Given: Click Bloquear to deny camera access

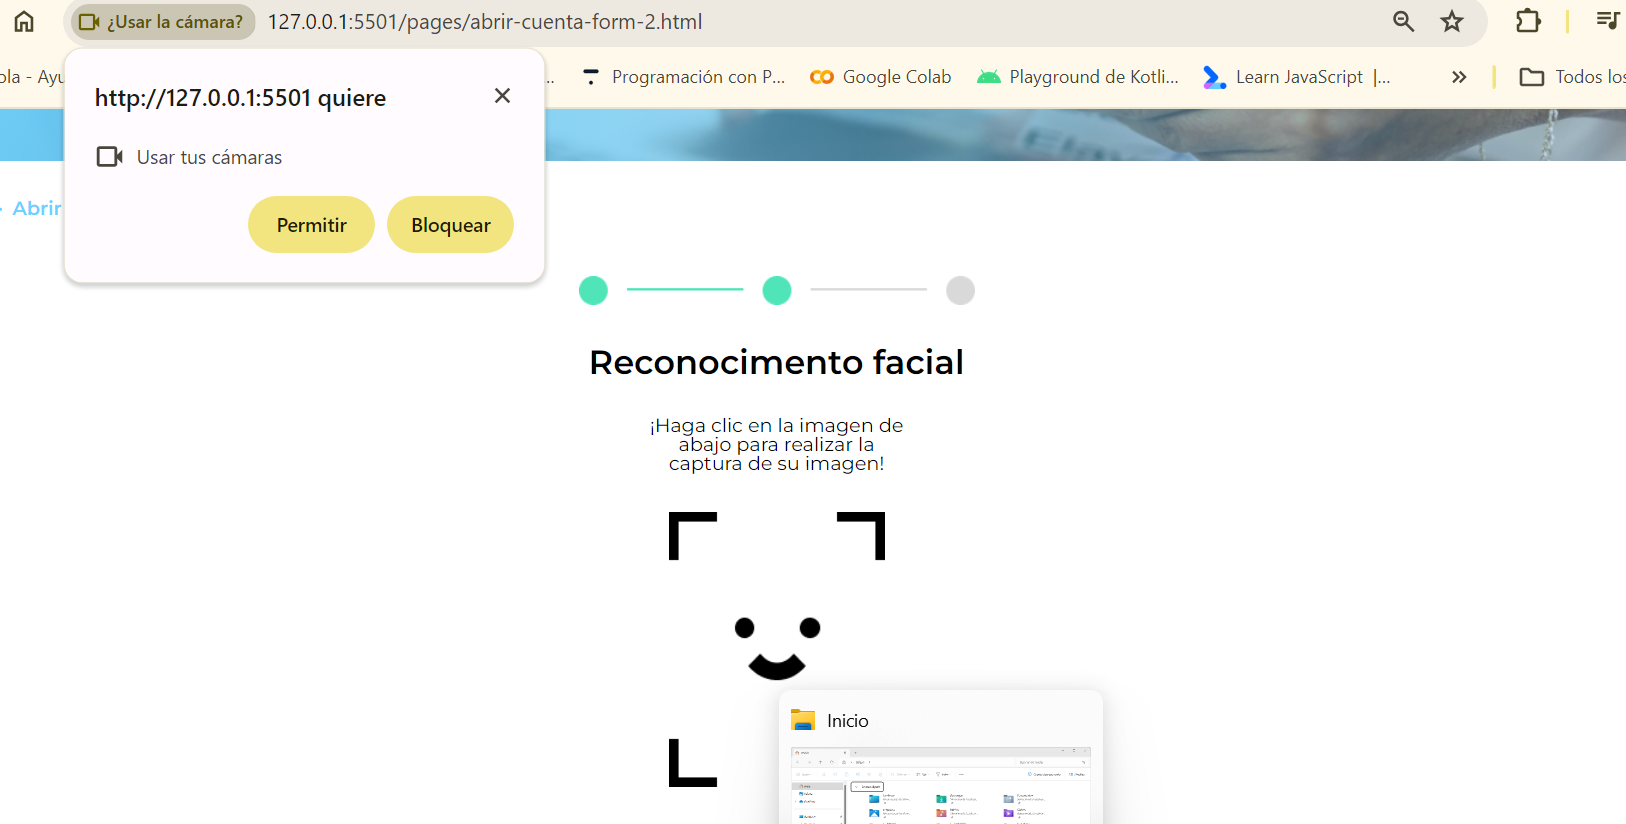Looking at the screenshot, I should coord(450,225).
